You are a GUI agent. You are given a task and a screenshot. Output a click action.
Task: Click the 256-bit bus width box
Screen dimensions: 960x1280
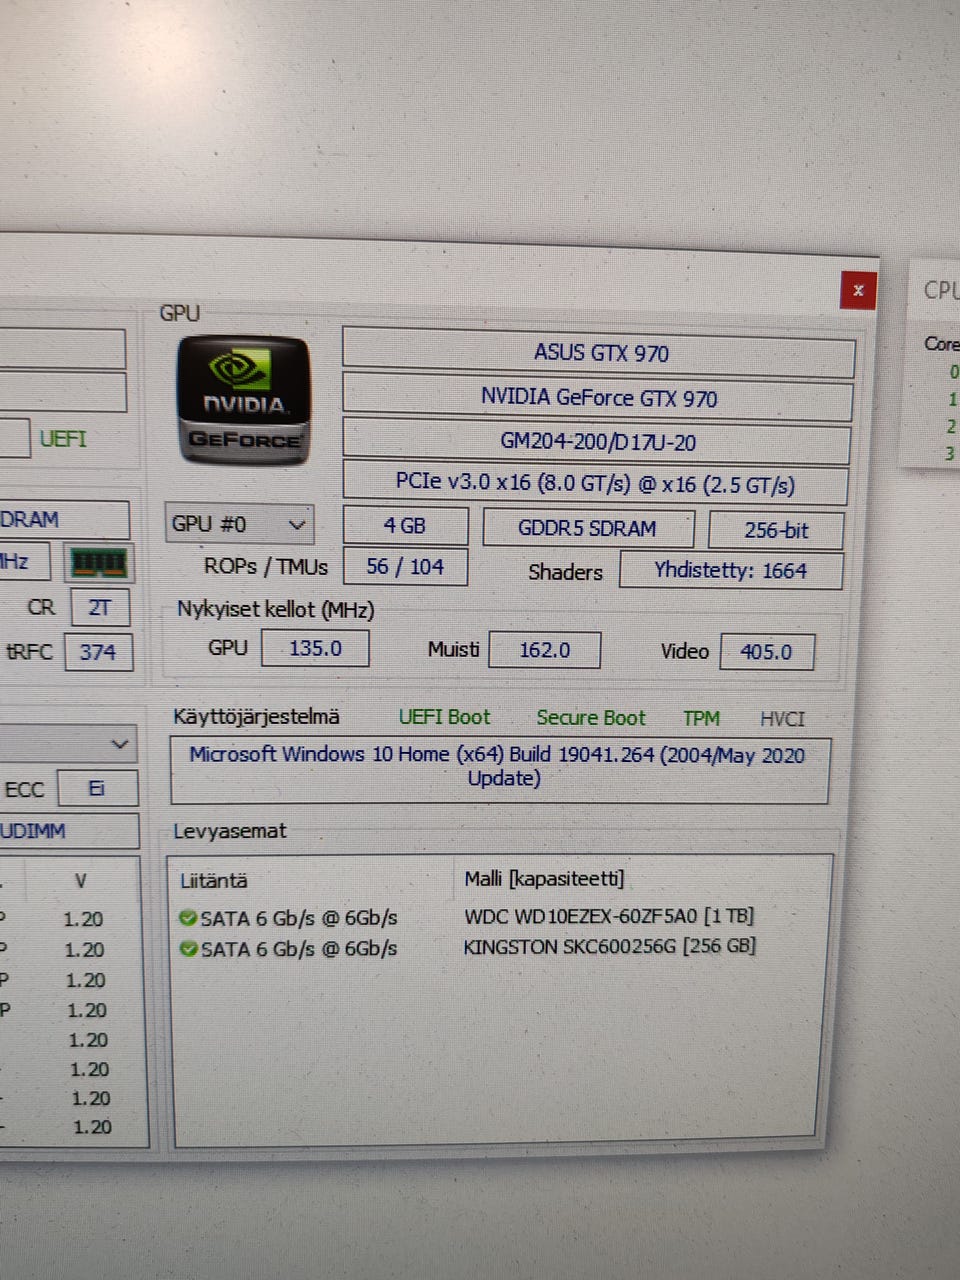776,530
